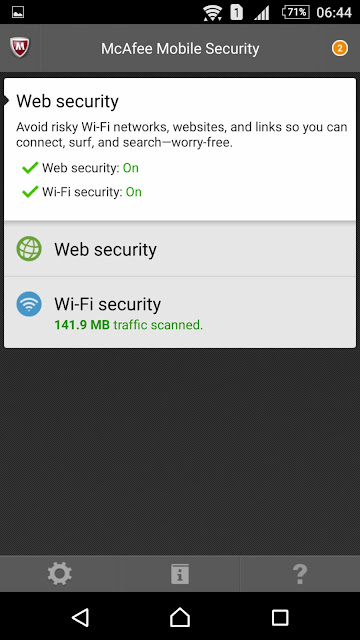
Task: Open the Wi-Fi security list item
Action: pyautogui.click(x=180, y=312)
